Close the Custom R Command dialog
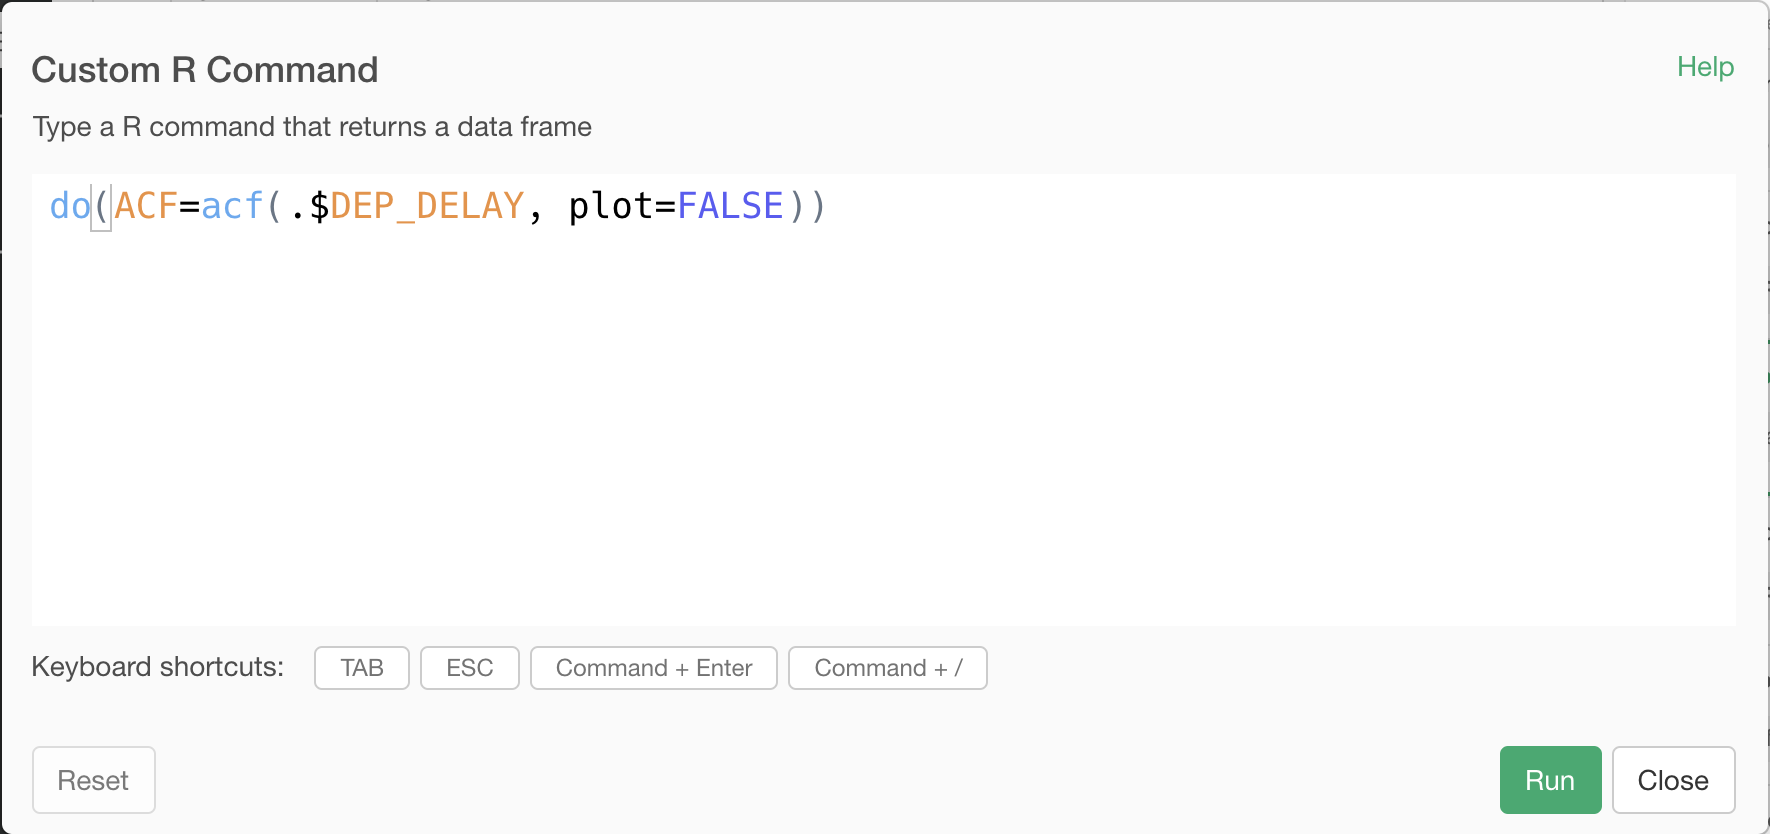The height and width of the screenshot is (834, 1770). [x=1673, y=780]
